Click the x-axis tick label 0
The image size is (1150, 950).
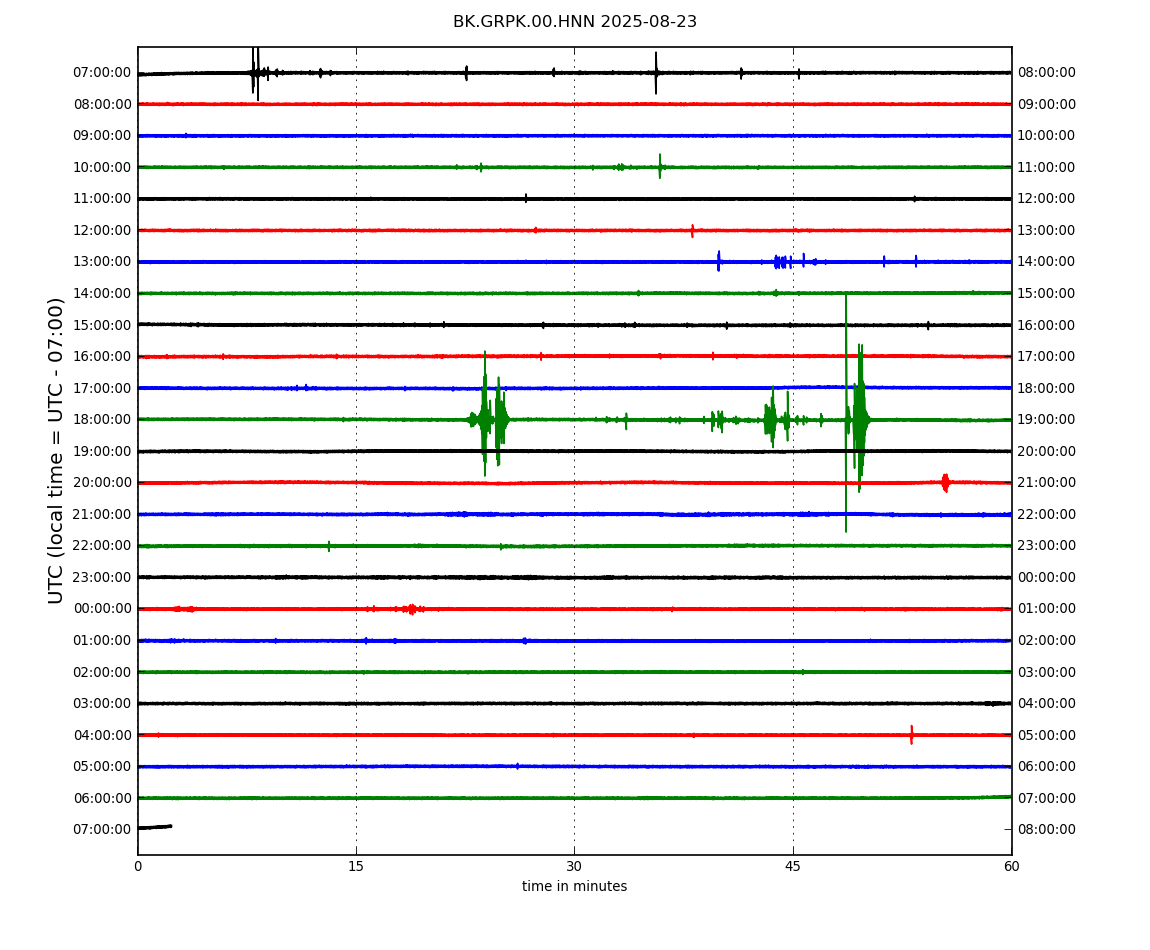[x=138, y=866]
